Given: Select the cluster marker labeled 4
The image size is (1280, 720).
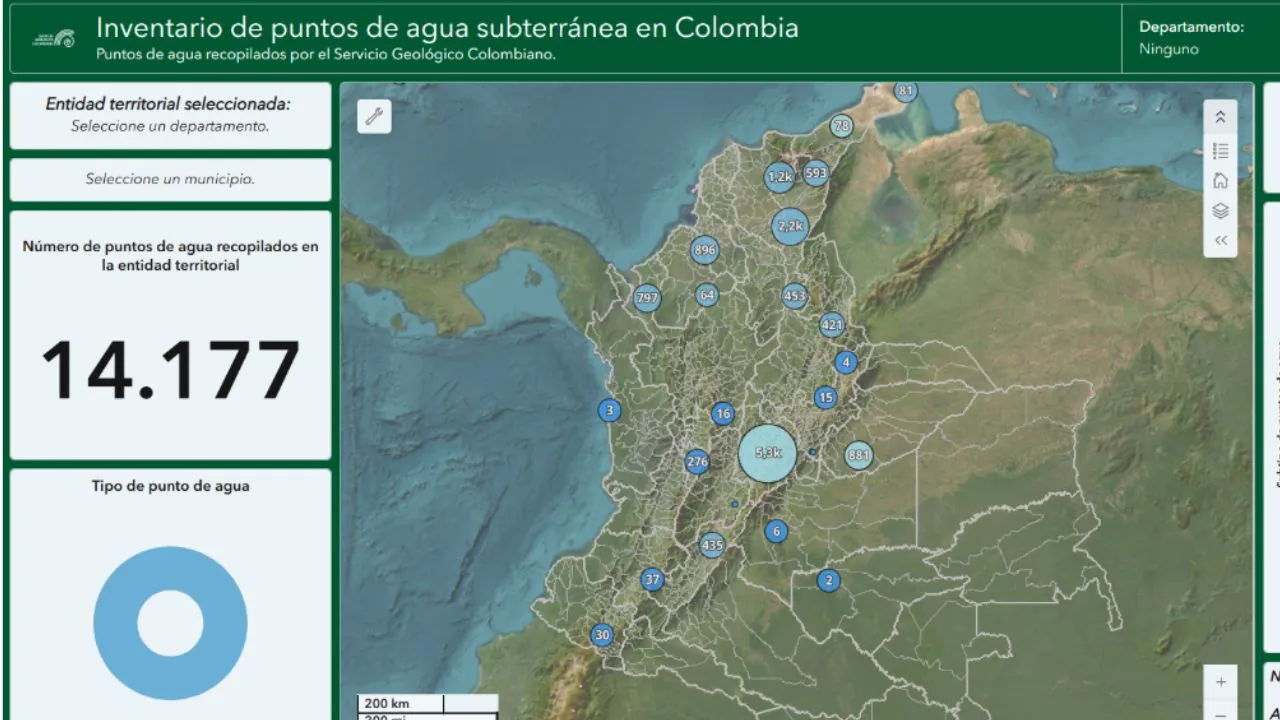Looking at the screenshot, I should coord(846,362).
